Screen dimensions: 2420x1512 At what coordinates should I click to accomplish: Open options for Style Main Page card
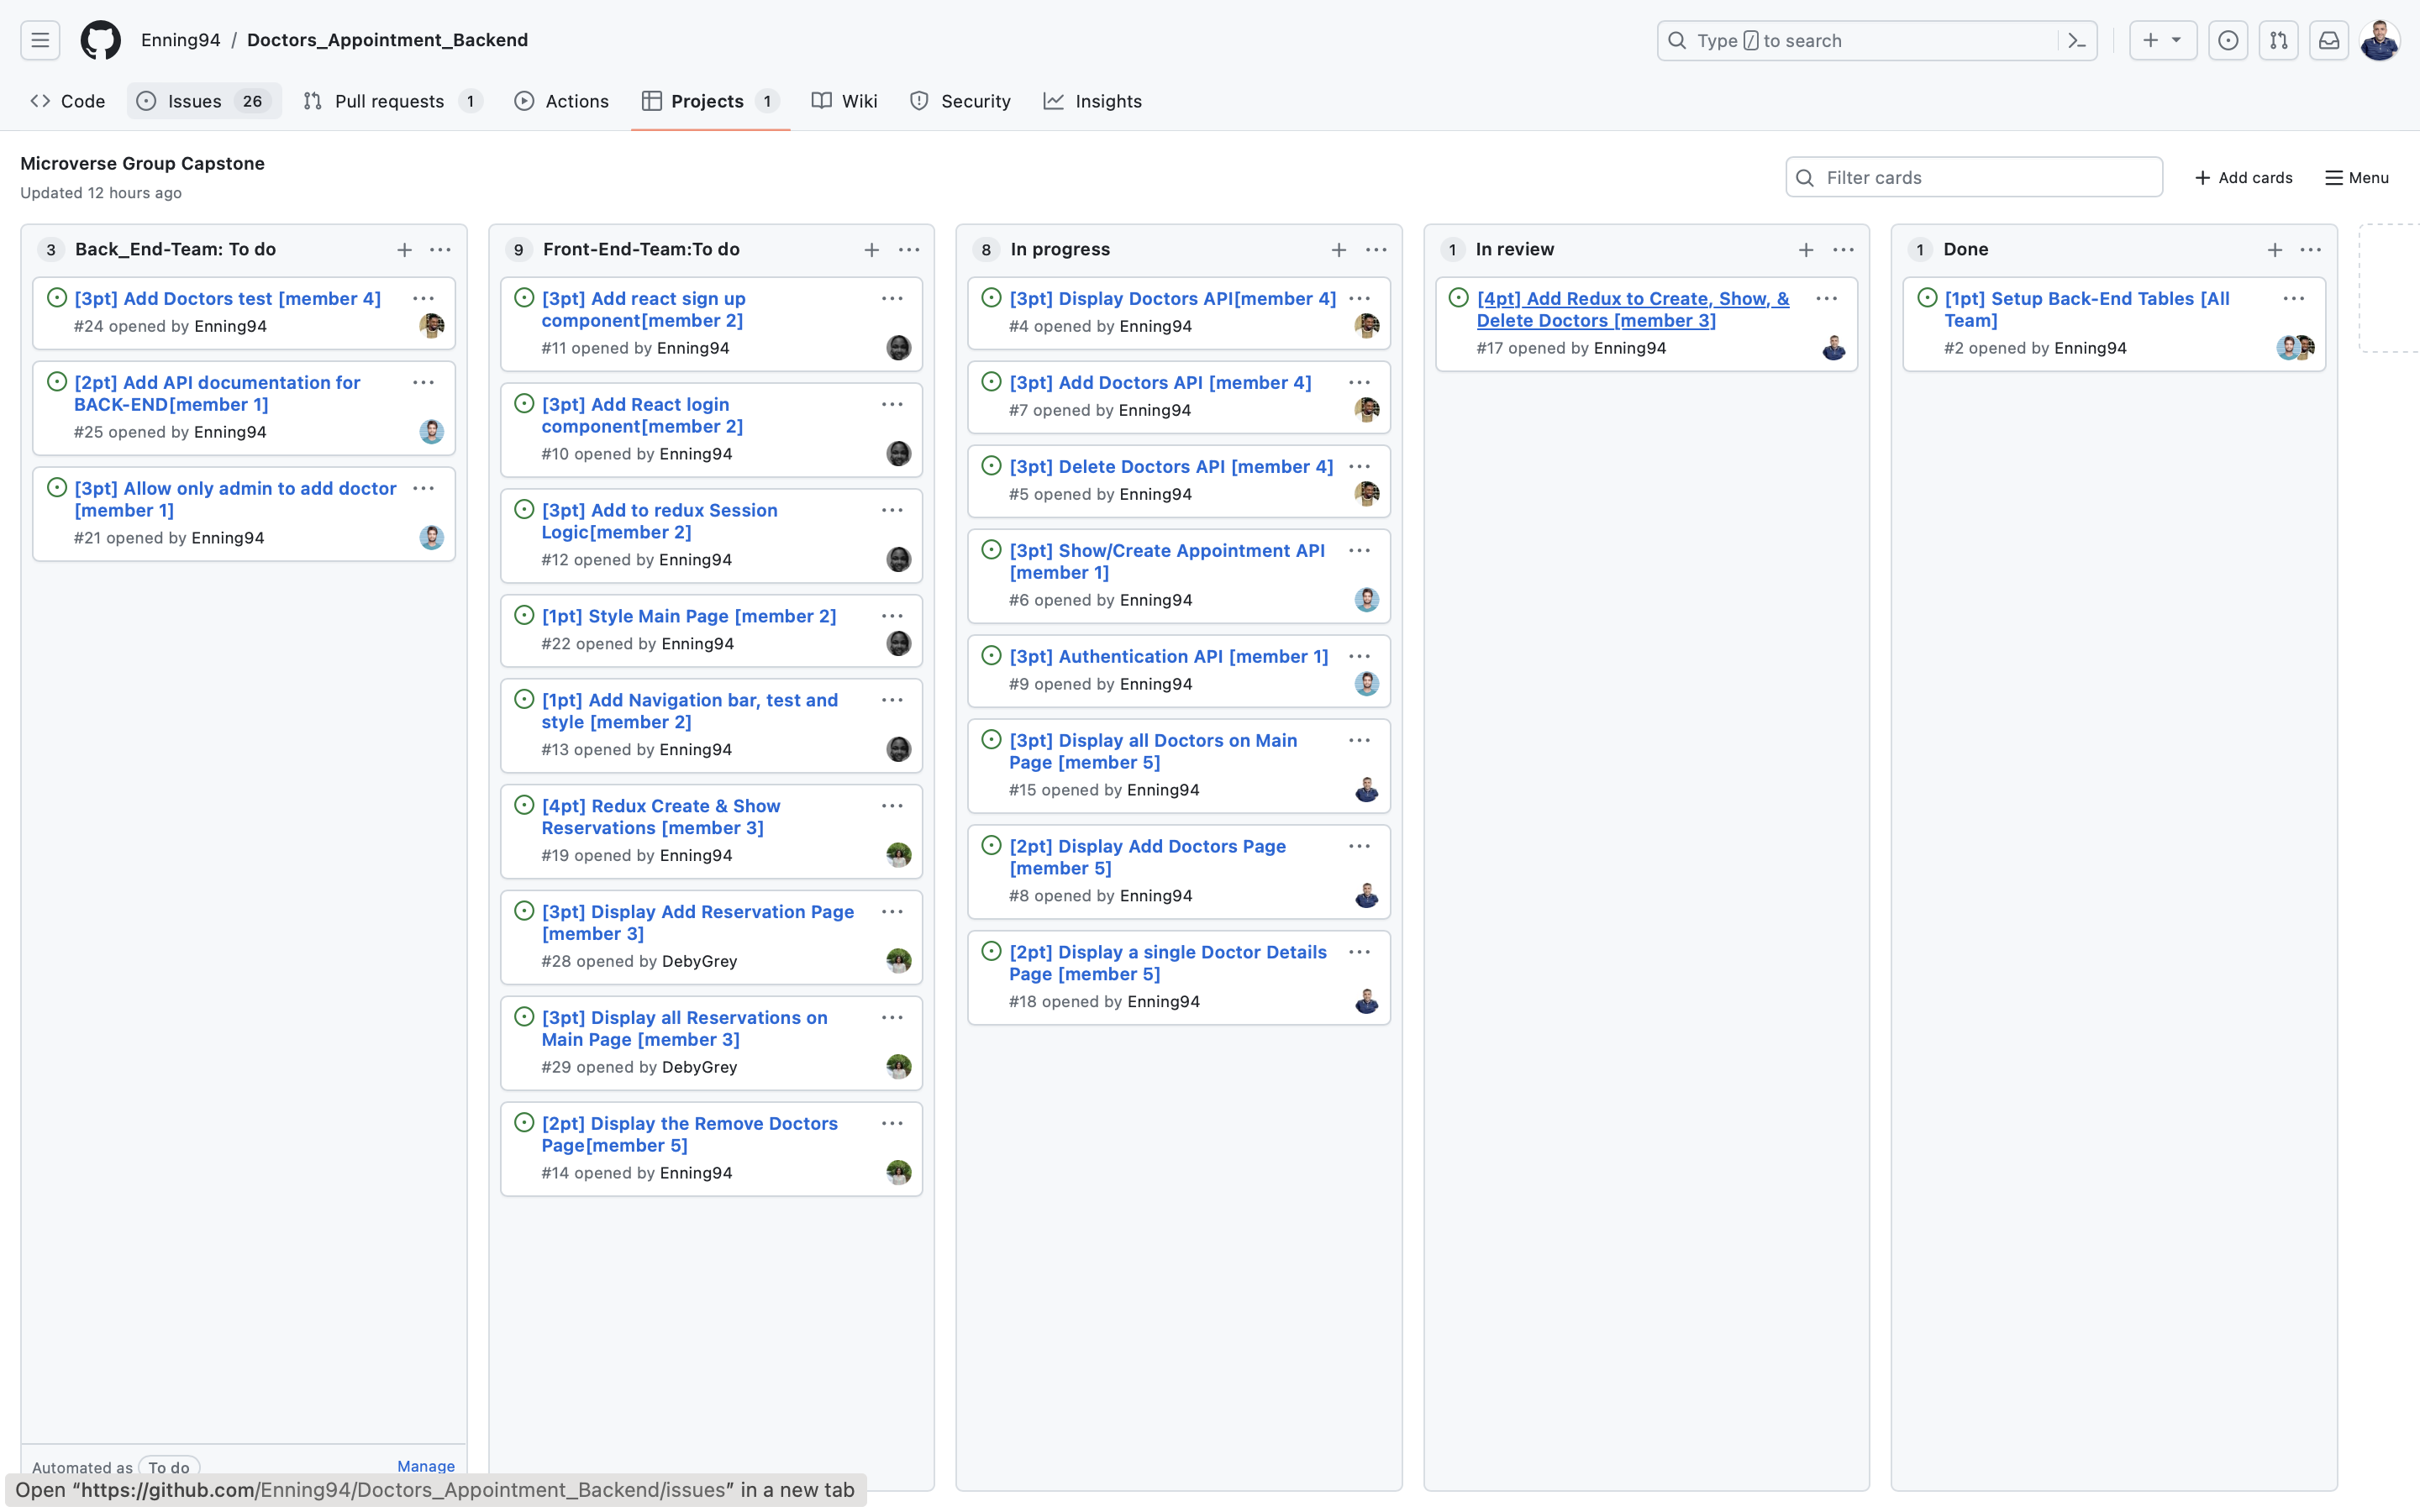[x=892, y=616]
